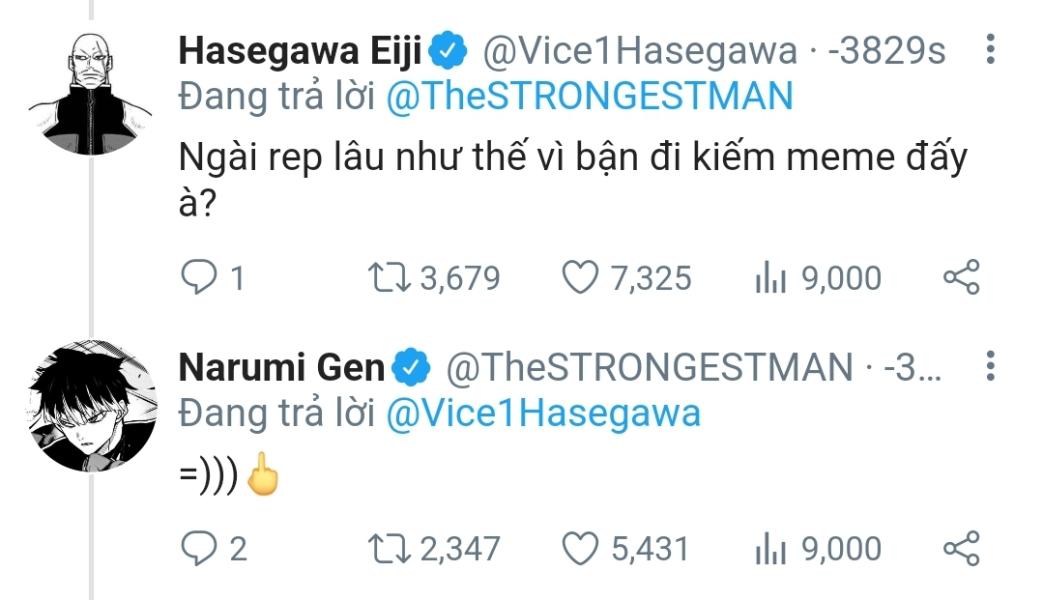Share Hasegawa Eiji's tweet
Screen dimensions: 1043x600
click(962, 277)
